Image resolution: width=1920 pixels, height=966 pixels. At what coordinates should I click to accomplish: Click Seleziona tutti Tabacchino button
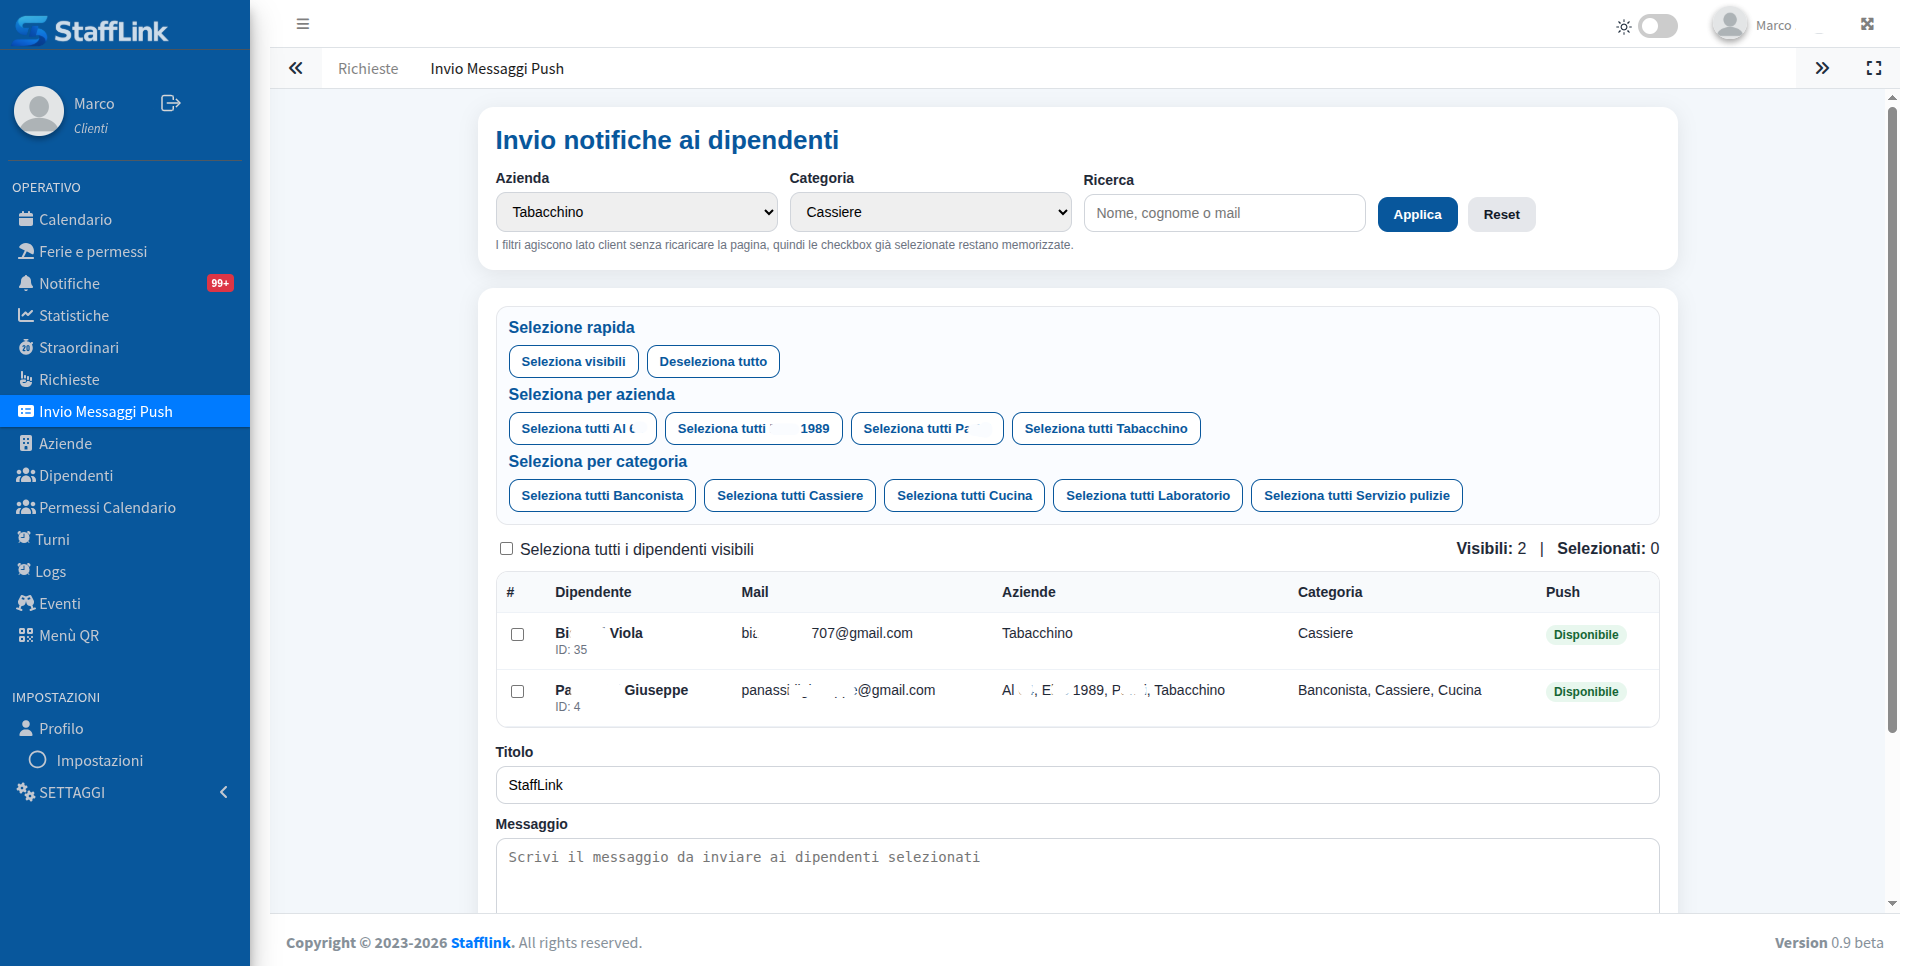(x=1106, y=428)
